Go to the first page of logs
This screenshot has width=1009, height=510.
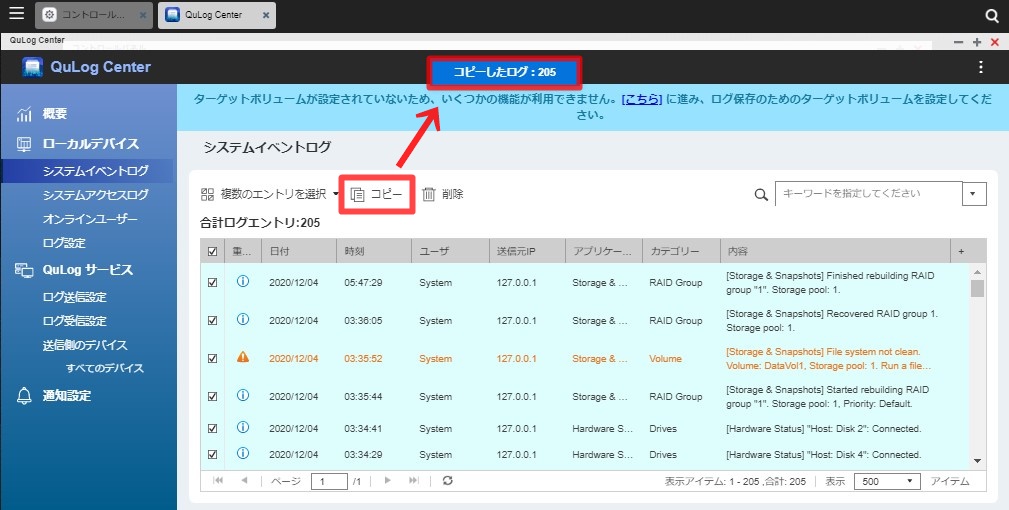(x=218, y=480)
